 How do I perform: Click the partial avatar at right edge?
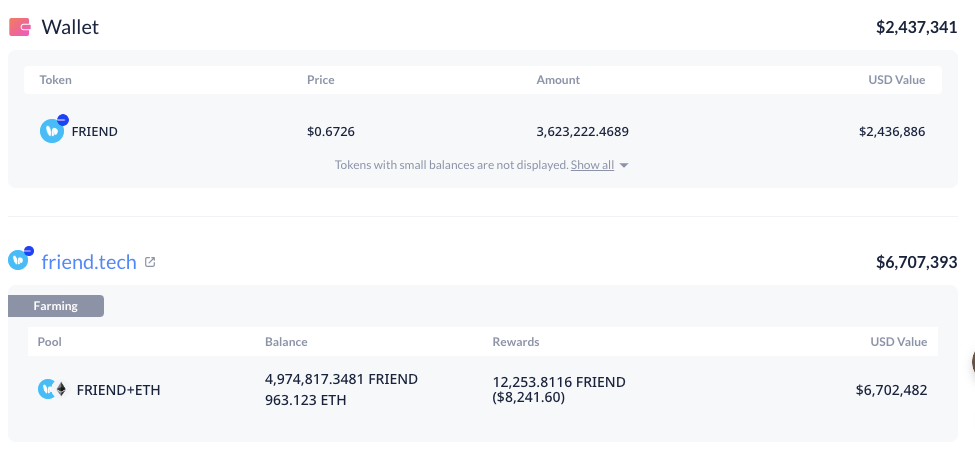click(972, 363)
